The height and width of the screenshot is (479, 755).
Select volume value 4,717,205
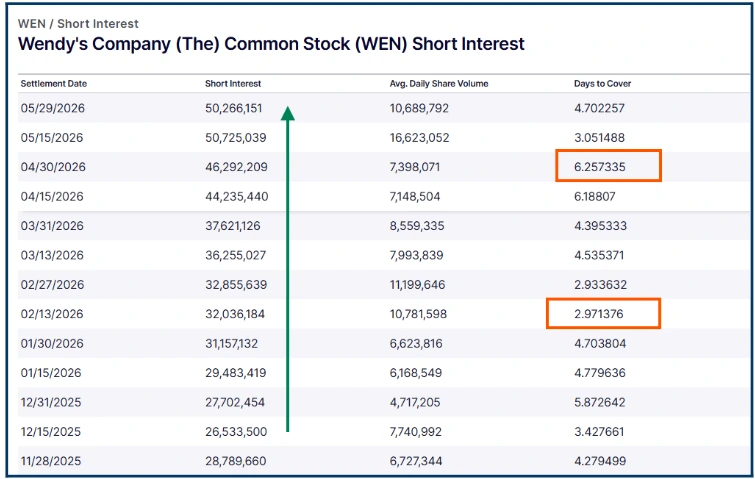415,402
